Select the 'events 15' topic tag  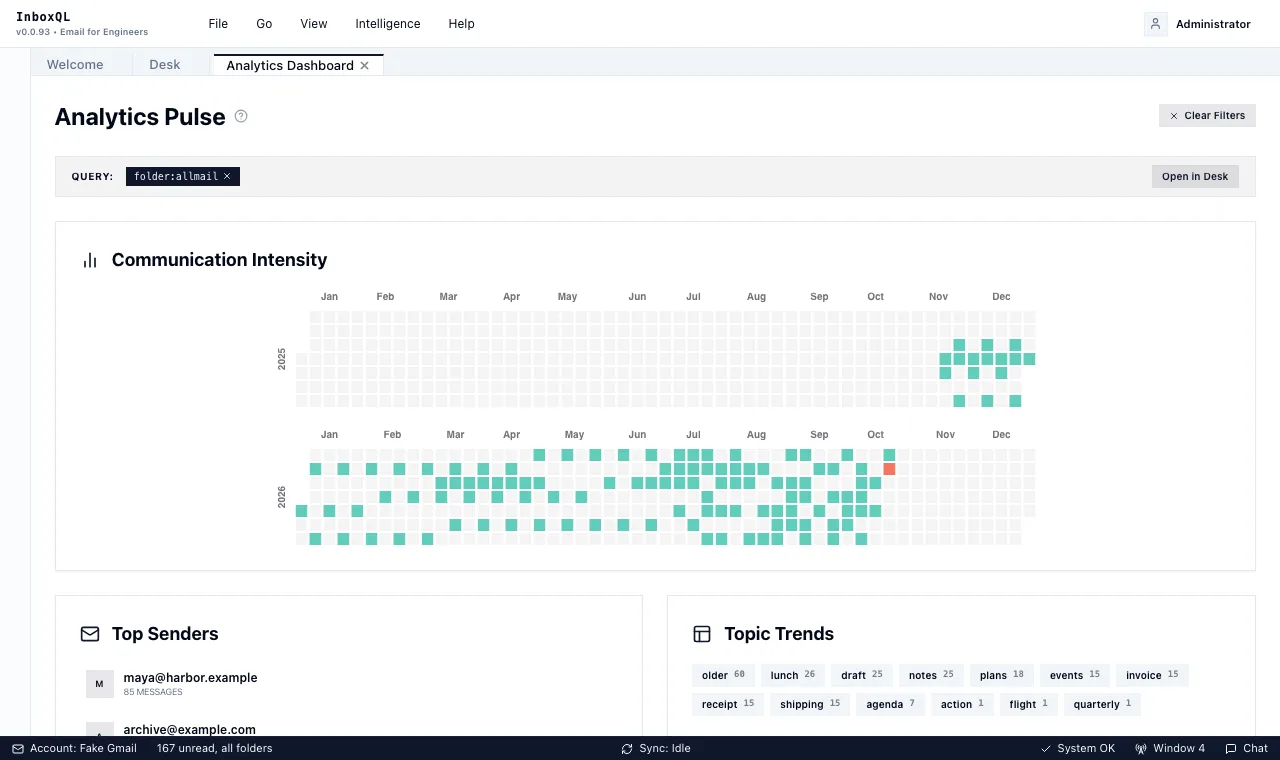pyautogui.click(x=1075, y=675)
